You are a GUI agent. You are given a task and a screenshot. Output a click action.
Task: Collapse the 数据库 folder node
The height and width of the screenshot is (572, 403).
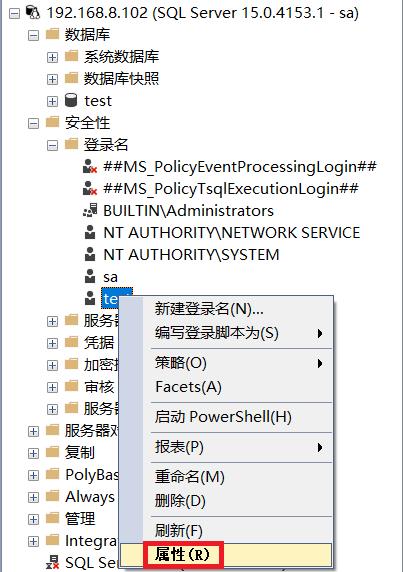tap(33, 35)
